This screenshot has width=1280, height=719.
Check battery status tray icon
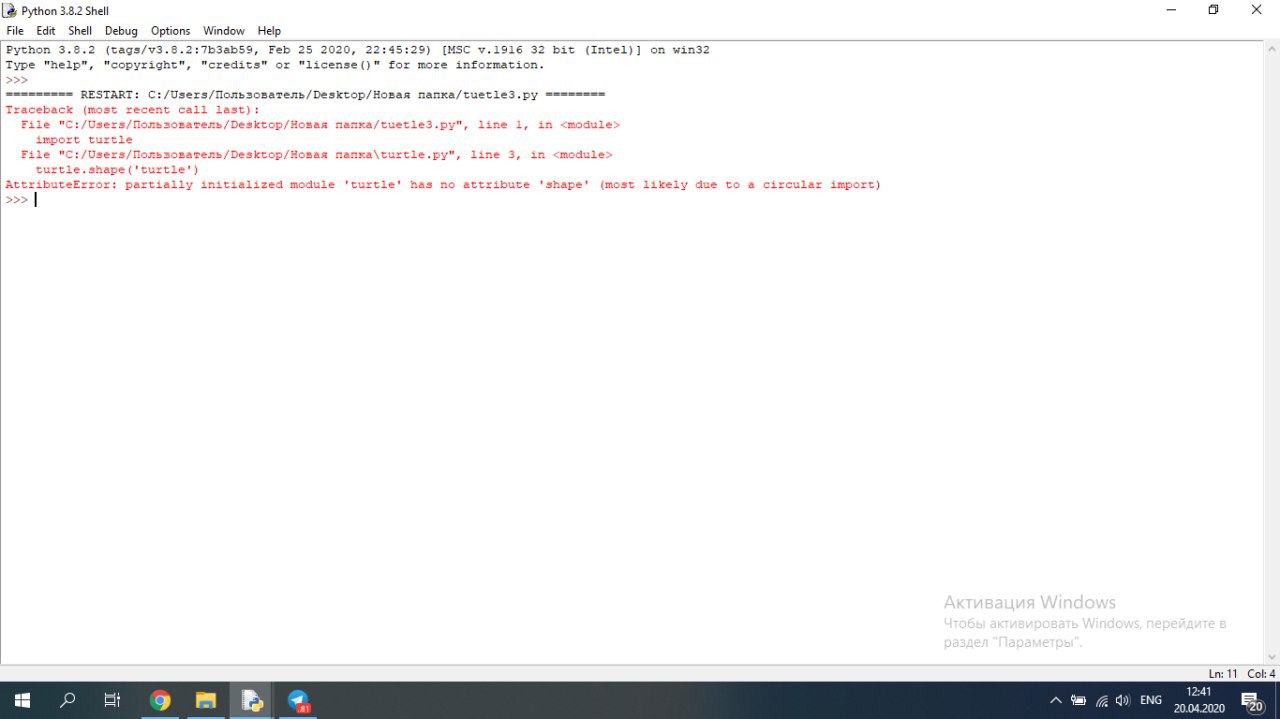coord(1078,700)
